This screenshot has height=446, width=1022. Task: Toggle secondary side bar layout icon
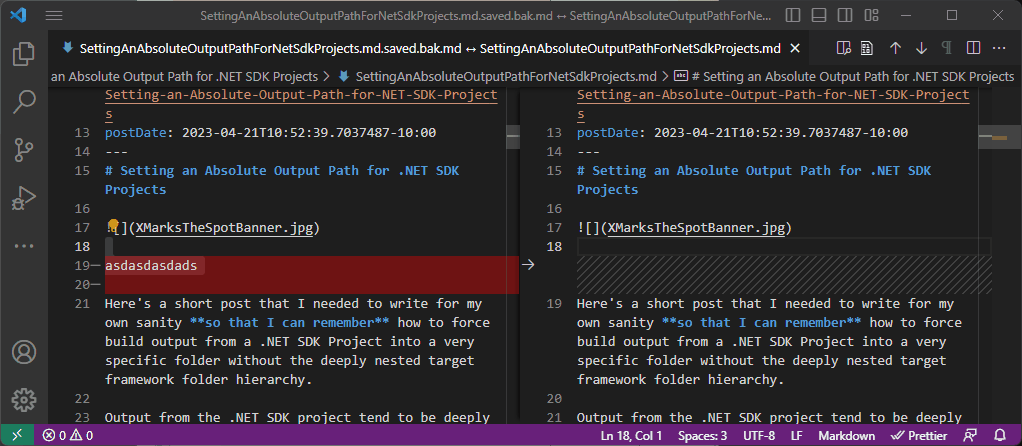(845, 15)
